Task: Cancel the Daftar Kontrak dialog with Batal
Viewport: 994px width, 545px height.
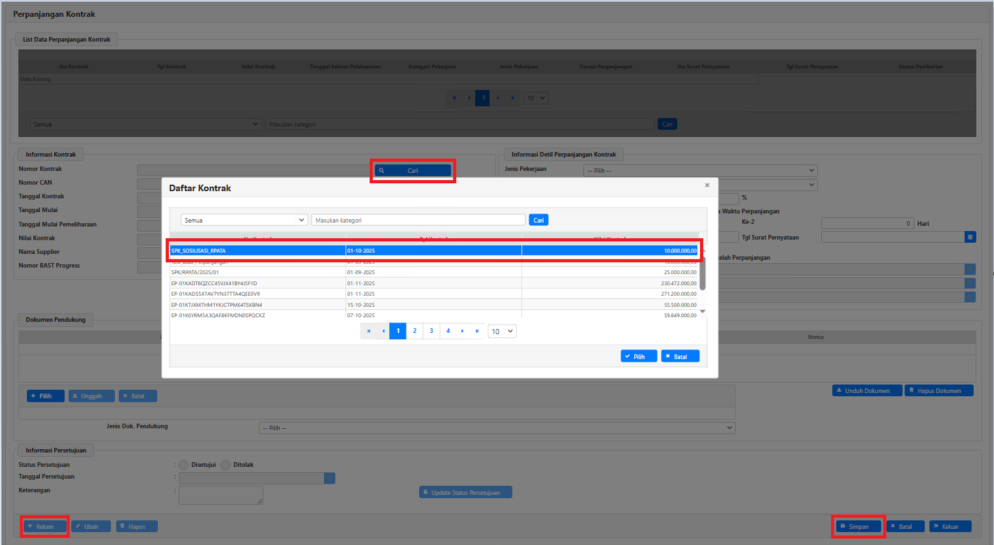Action: pyautogui.click(x=680, y=355)
